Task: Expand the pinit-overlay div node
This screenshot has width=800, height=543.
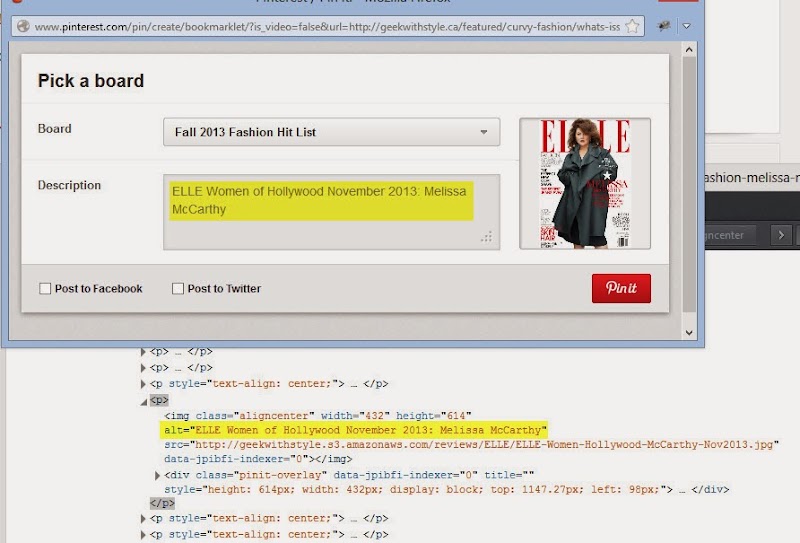Action: click(x=157, y=476)
